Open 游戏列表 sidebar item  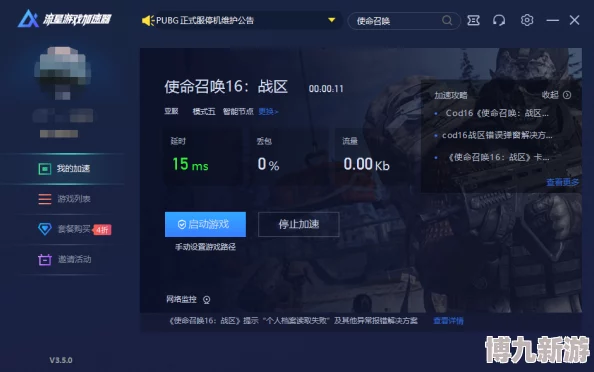(63, 199)
